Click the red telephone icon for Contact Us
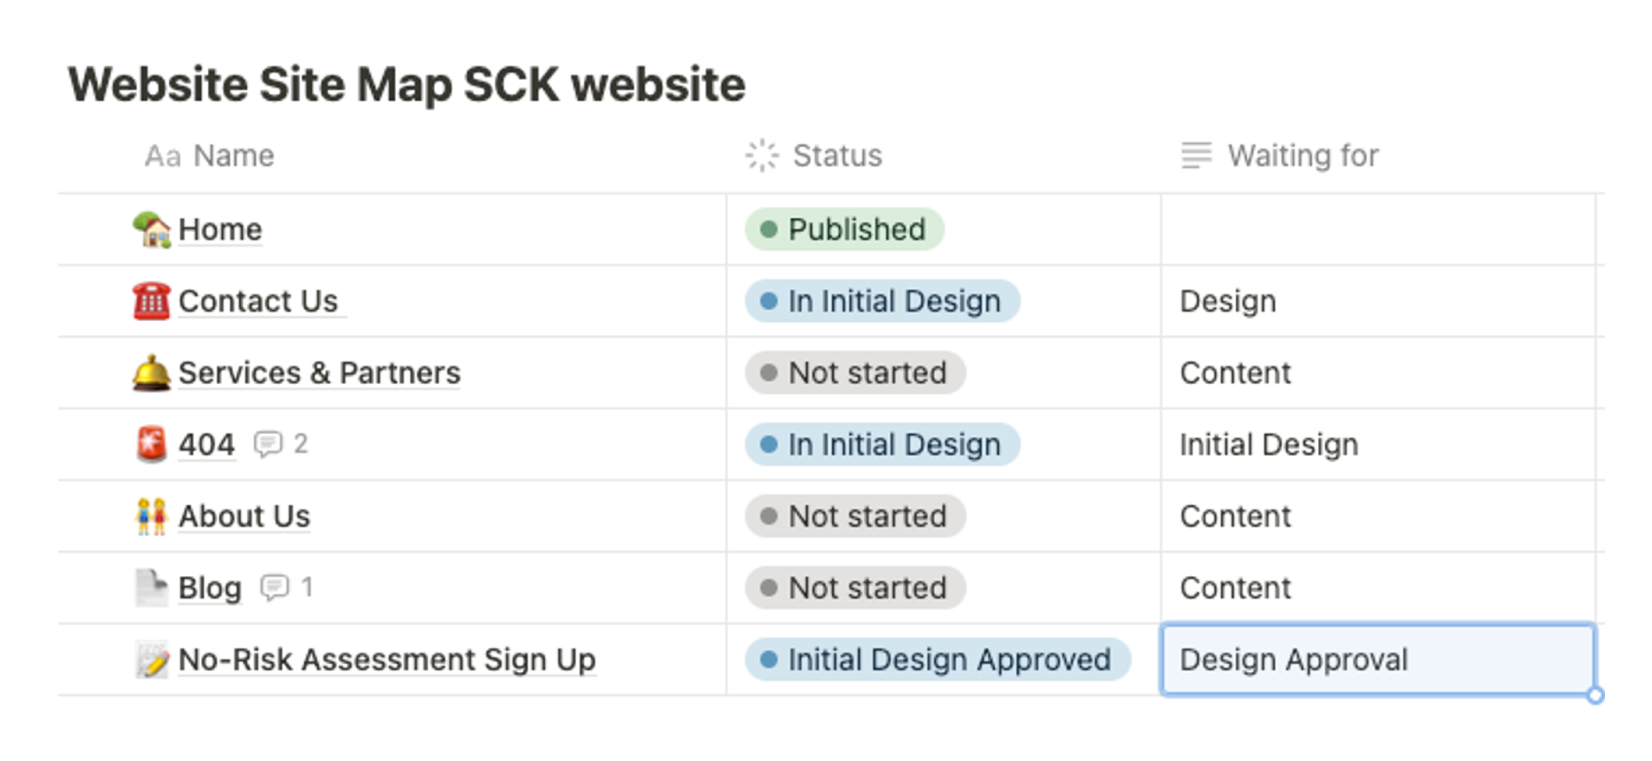Viewport: 1652px width, 761px height. 151,301
